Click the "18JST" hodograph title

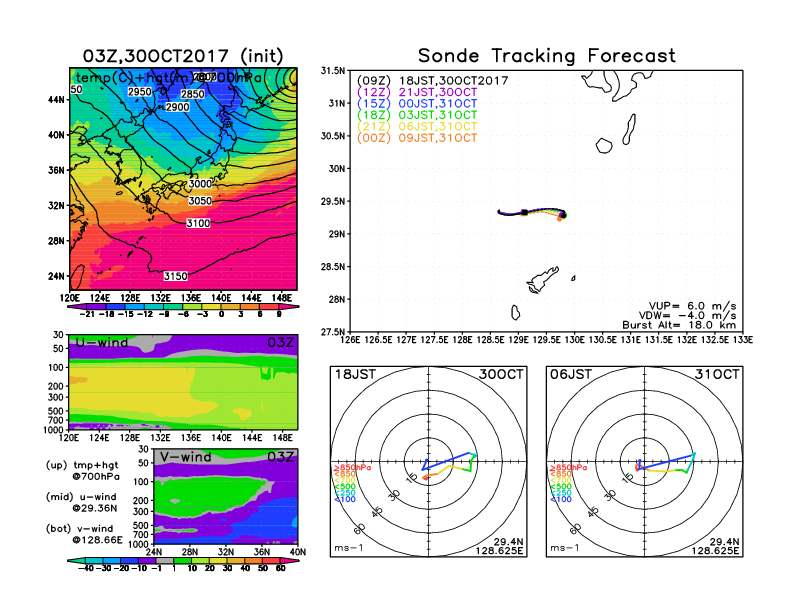click(x=356, y=375)
